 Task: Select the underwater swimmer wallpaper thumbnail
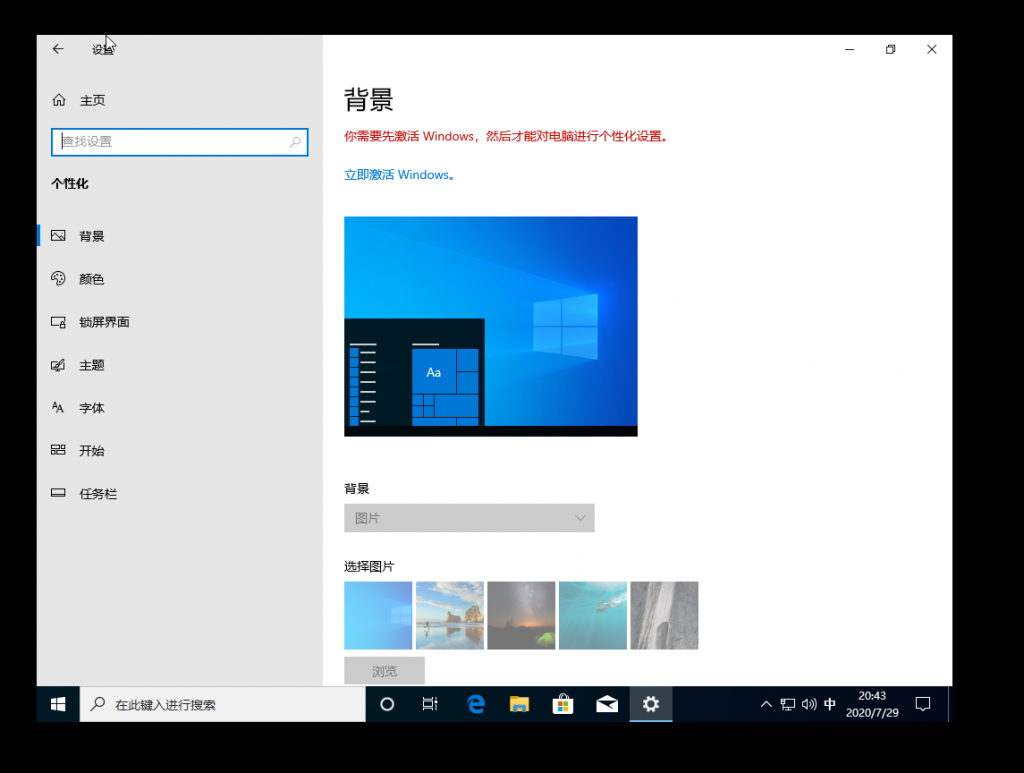pos(593,615)
